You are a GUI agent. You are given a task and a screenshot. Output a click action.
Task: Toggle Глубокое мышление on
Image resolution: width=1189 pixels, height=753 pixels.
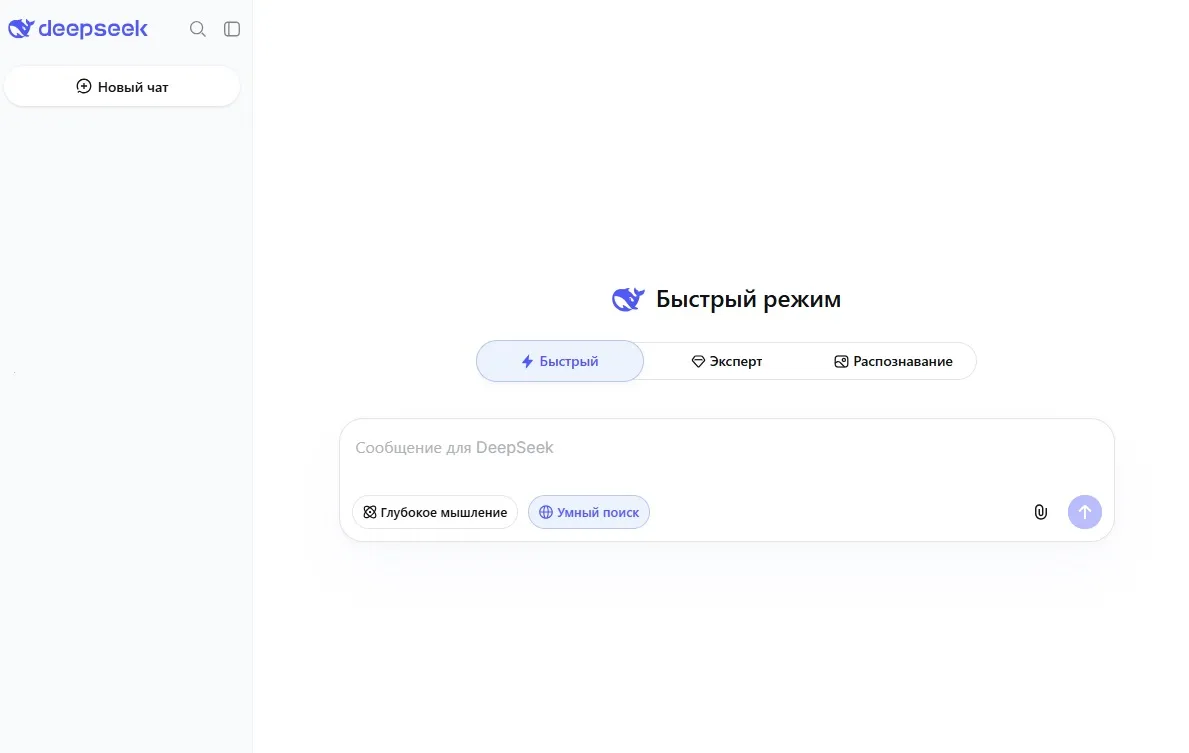[x=435, y=512]
